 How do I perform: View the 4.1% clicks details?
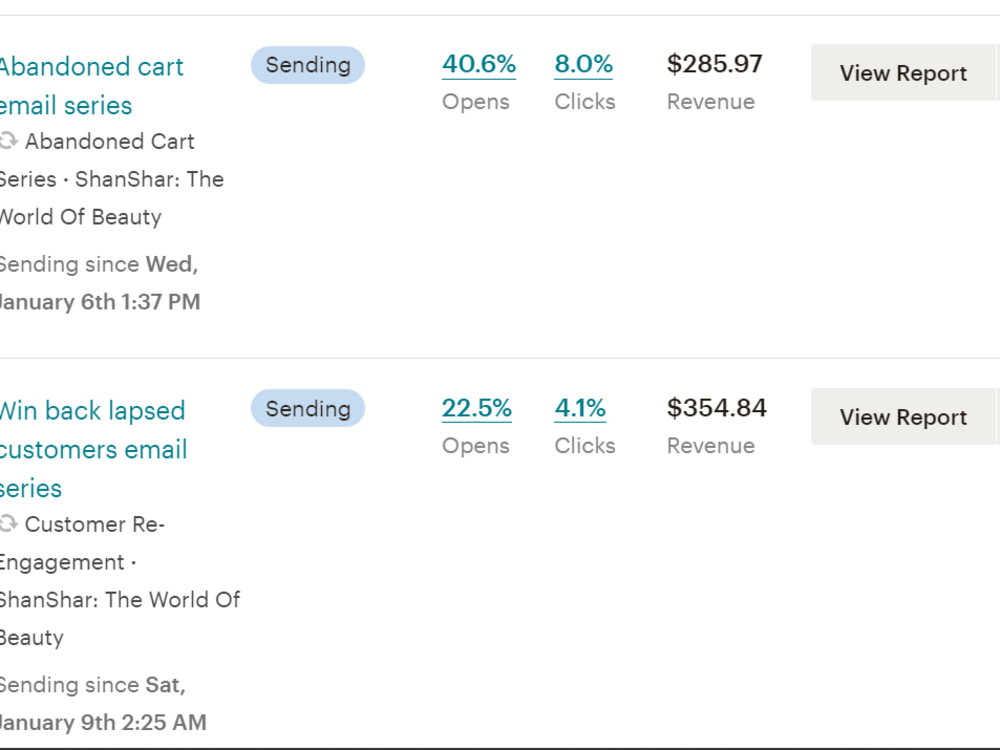point(580,408)
